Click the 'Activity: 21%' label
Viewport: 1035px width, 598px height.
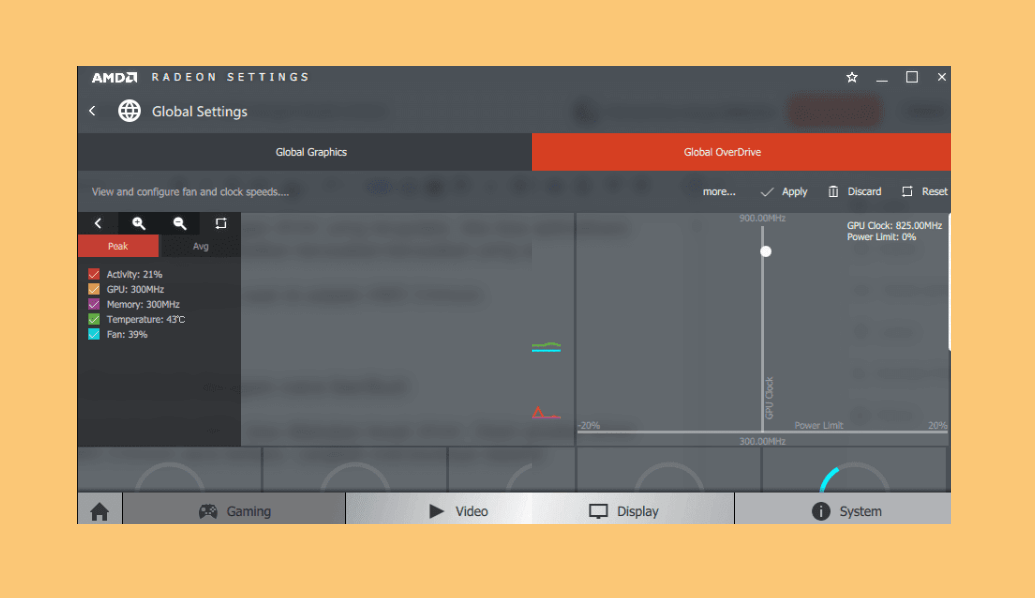pos(134,274)
